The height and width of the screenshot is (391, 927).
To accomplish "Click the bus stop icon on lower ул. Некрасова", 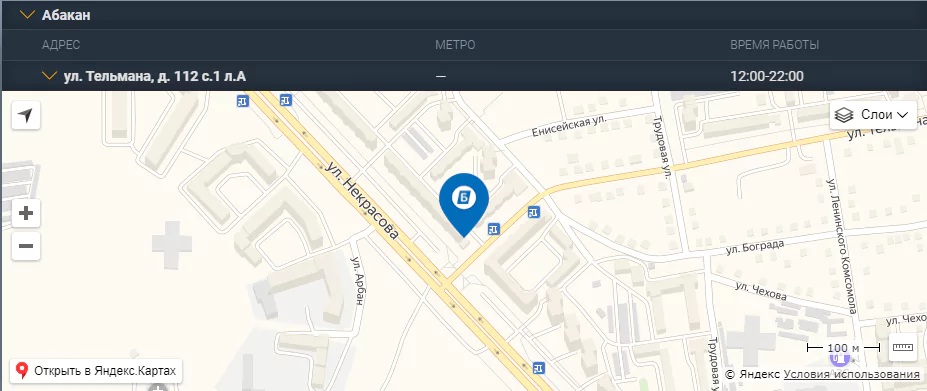I will pyautogui.click(x=538, y=368).
